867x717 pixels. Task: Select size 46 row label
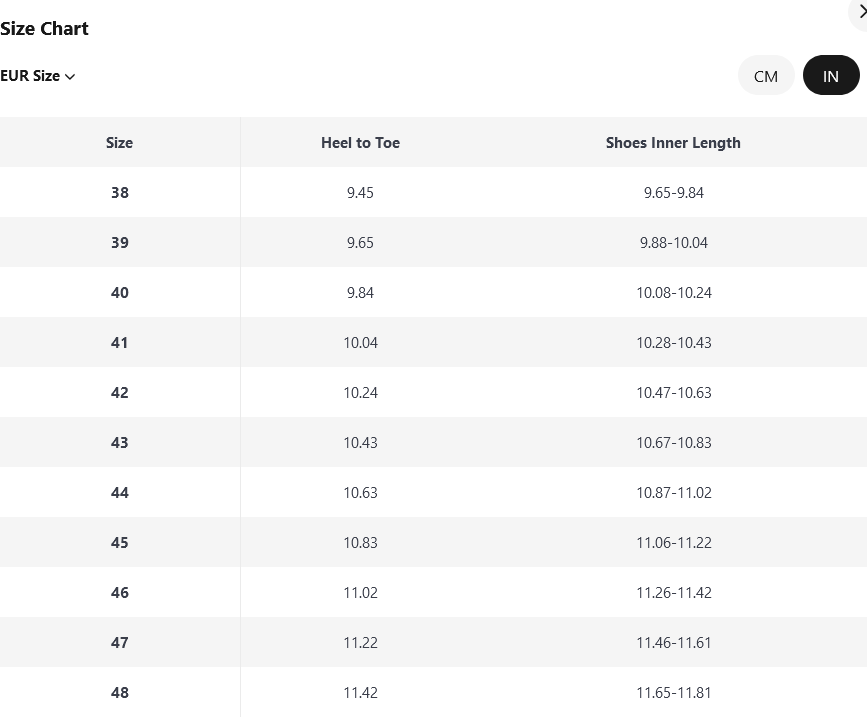120,593
